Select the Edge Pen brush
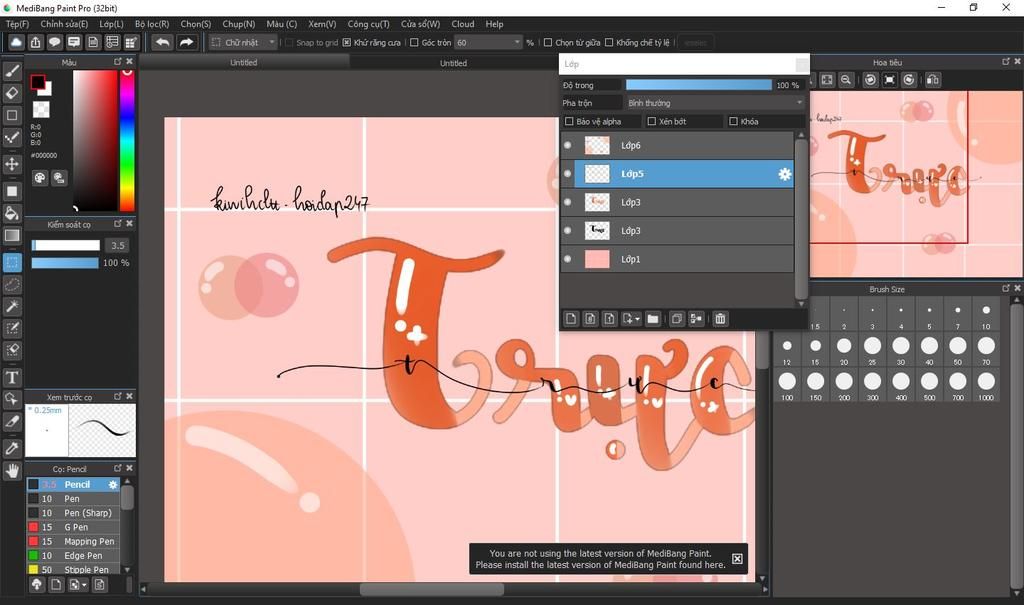The height and width of the screenshot is (605, 1024). pos(73,556)
